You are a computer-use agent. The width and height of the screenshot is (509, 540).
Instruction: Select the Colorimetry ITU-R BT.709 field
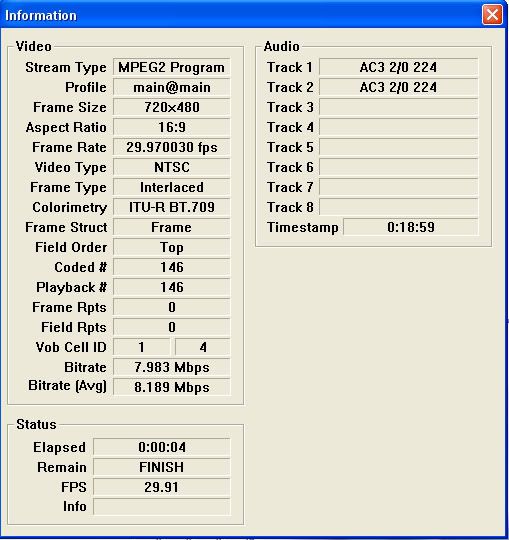point(172,207)
